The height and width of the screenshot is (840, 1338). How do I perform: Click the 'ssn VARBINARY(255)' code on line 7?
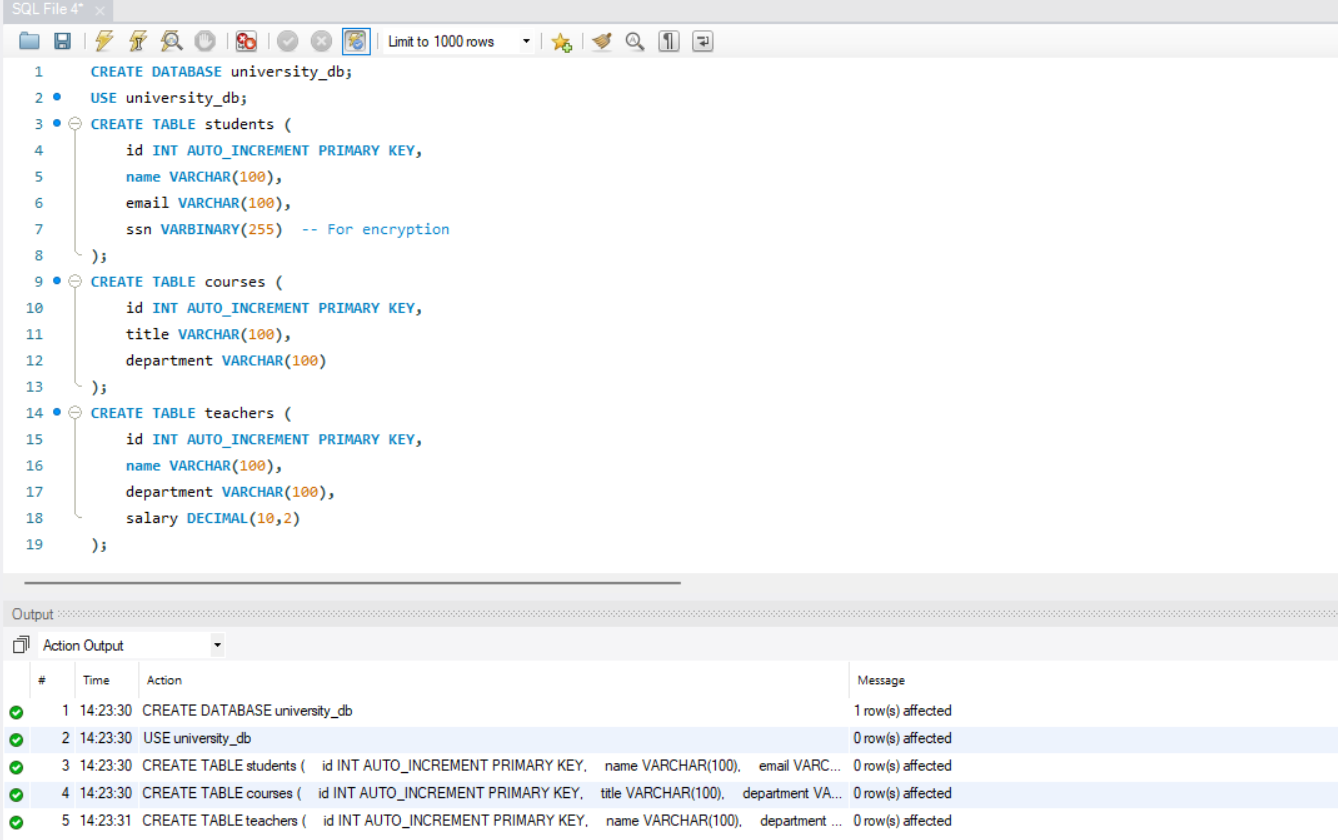click(204, 229)
